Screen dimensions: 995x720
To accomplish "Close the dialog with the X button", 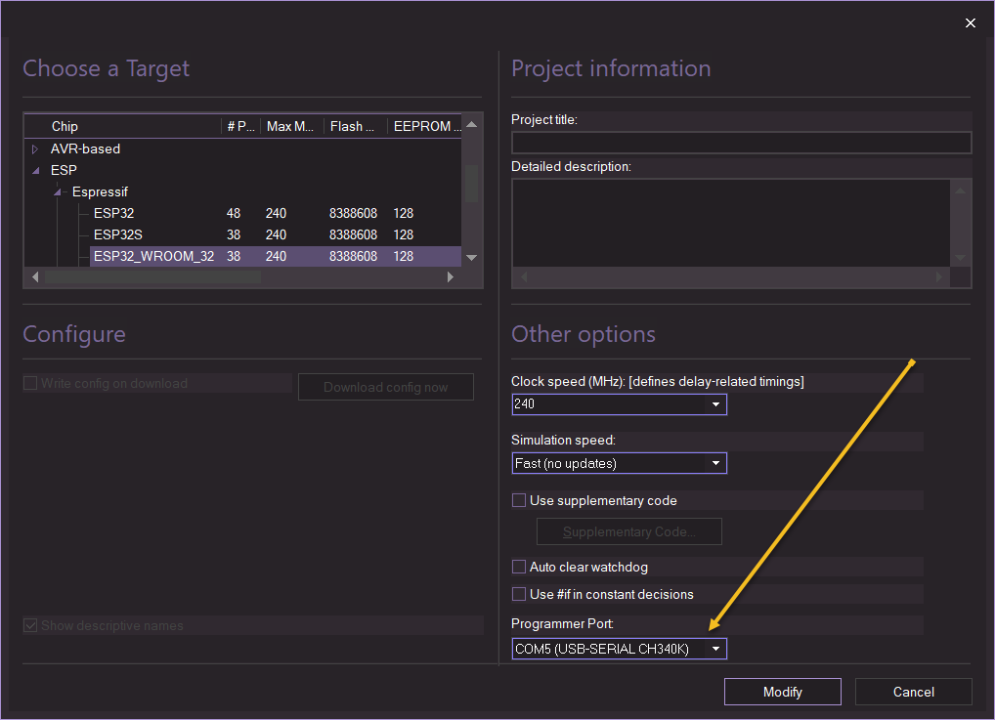I will coord(970,23).
